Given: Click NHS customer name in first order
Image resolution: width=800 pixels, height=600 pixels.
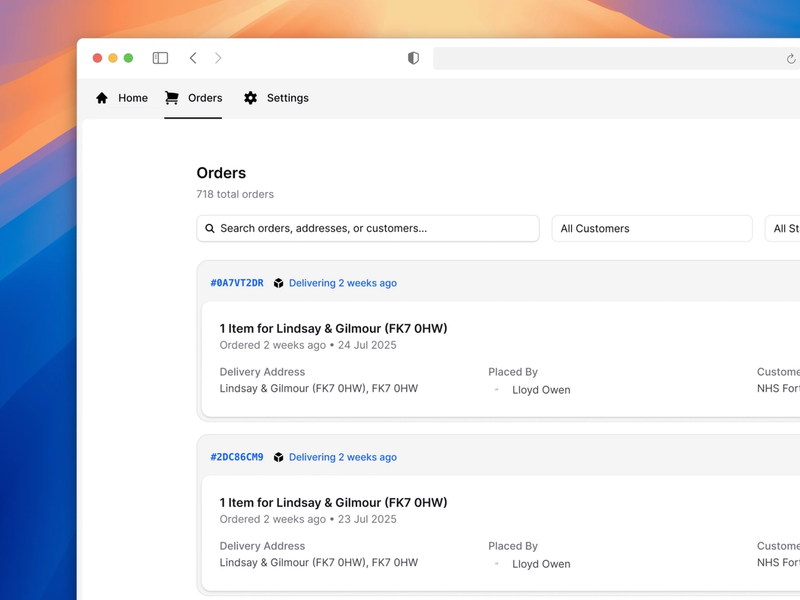Looking at the screenshot, I should [x=778, y=388].
